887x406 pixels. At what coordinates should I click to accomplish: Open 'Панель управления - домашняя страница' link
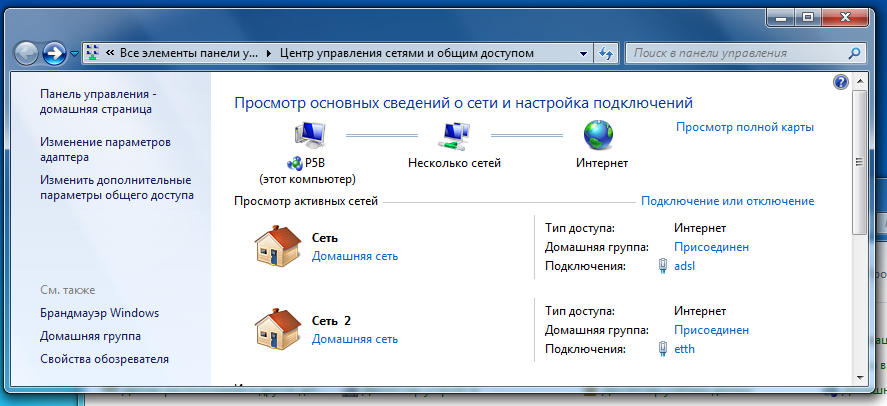point(98,102)
